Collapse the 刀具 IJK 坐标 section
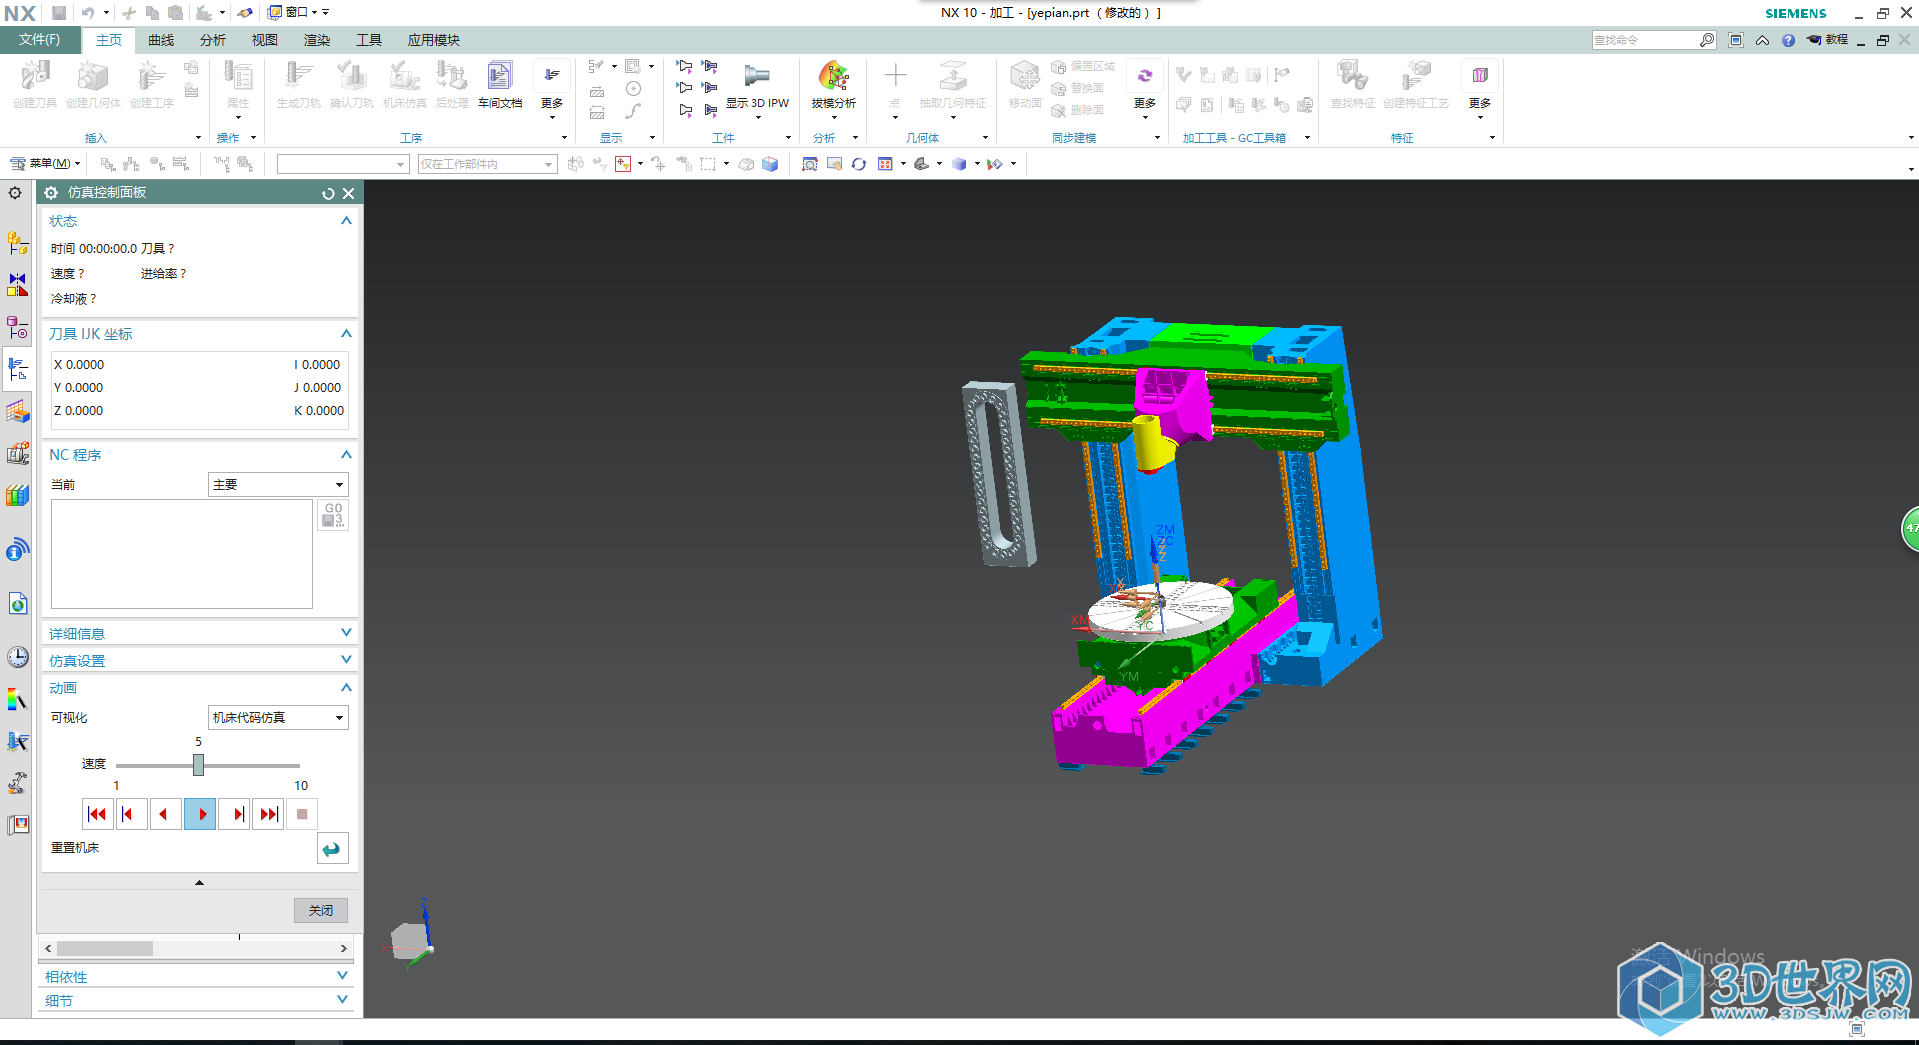This screenshot has height=1045, width=1919. pos(346,333)
